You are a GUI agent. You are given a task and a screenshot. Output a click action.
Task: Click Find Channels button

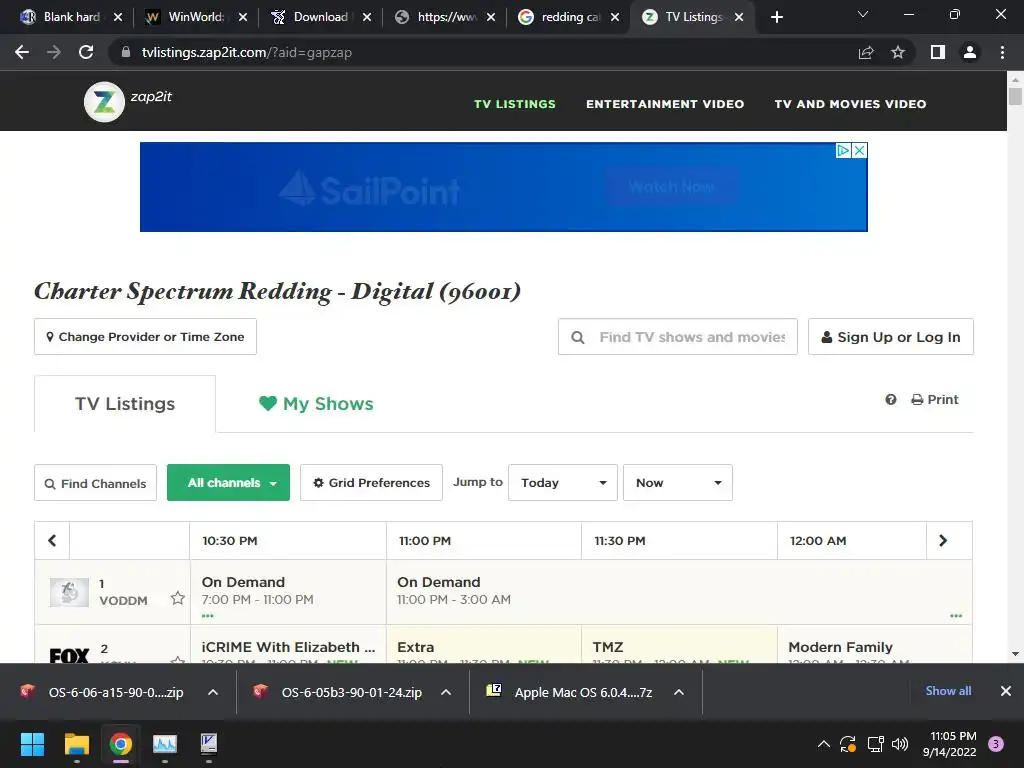pos(95,483)
